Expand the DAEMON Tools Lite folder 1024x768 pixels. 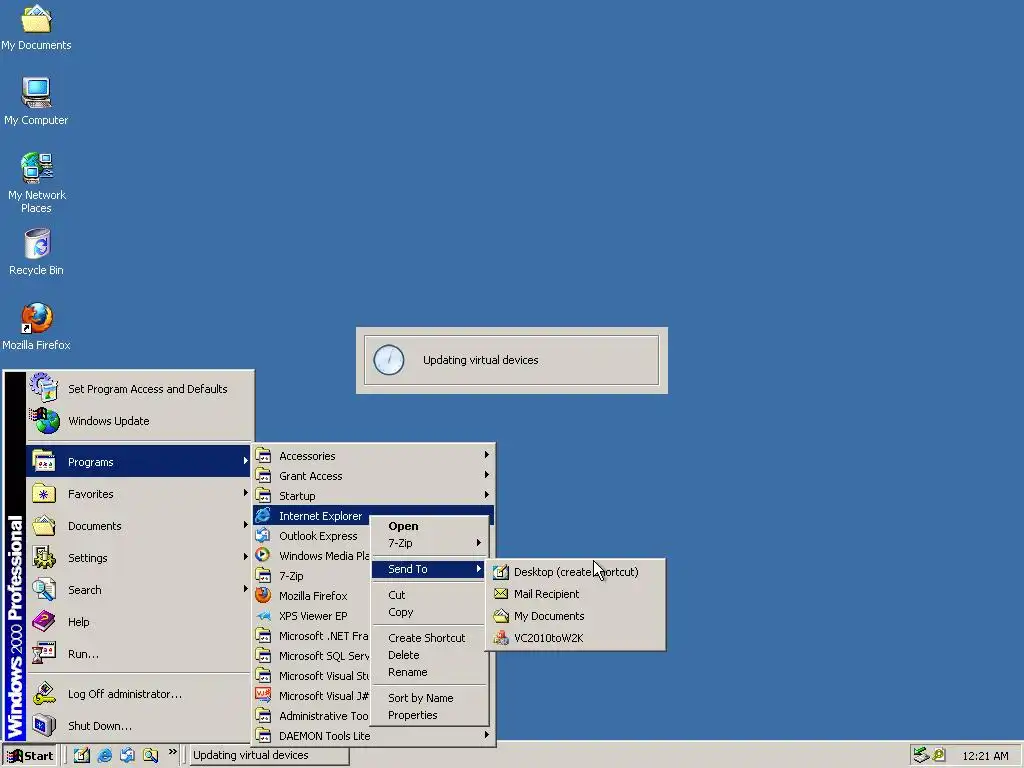point(373,736)
